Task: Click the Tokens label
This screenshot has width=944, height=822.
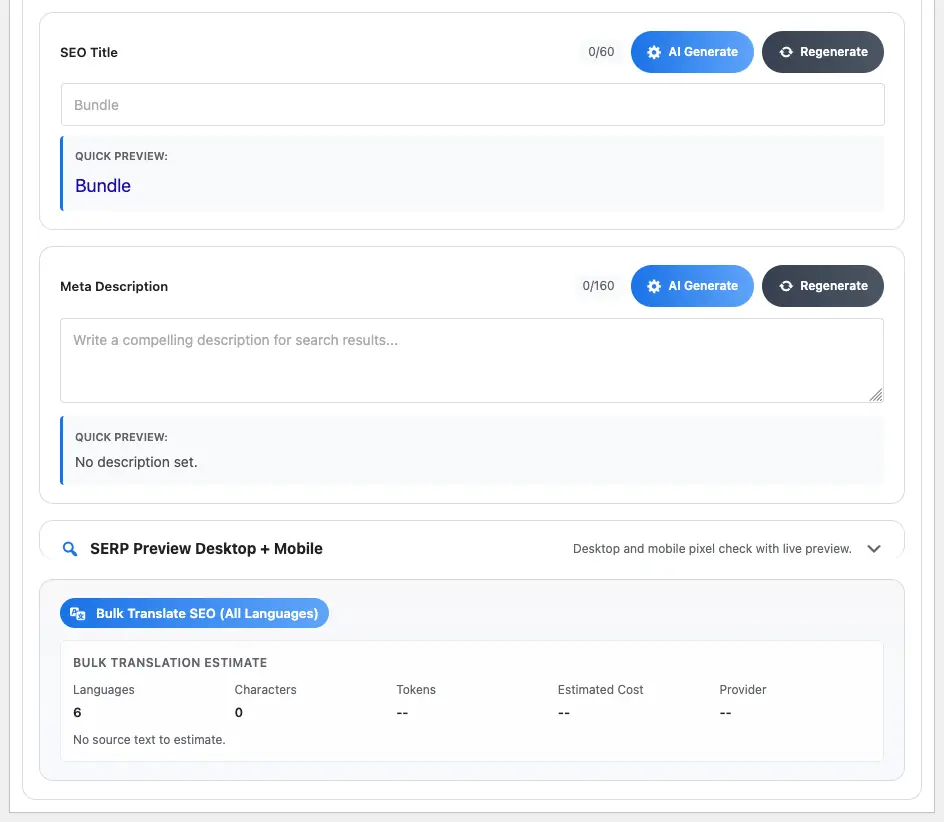Action: coord(415,690)
